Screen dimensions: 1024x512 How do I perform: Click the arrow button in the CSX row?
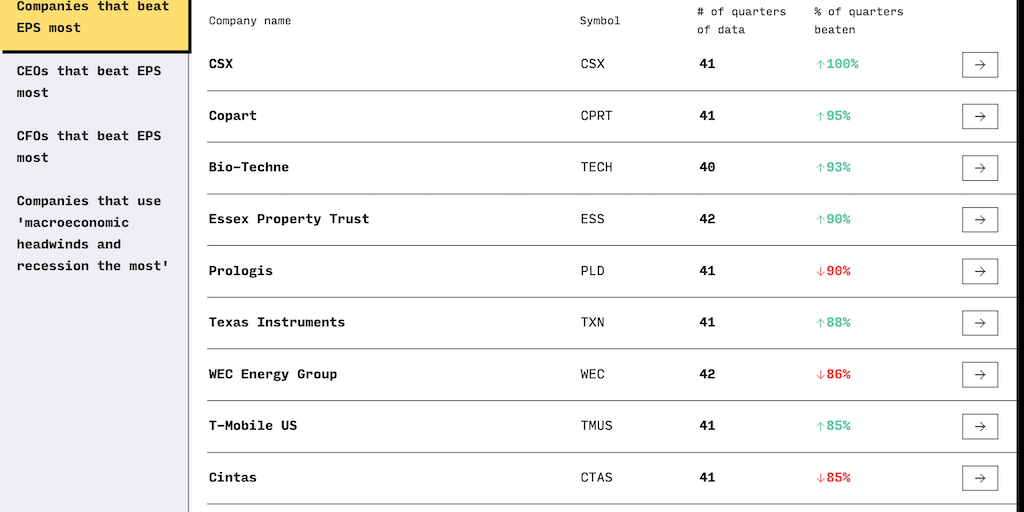click(979, 65)
